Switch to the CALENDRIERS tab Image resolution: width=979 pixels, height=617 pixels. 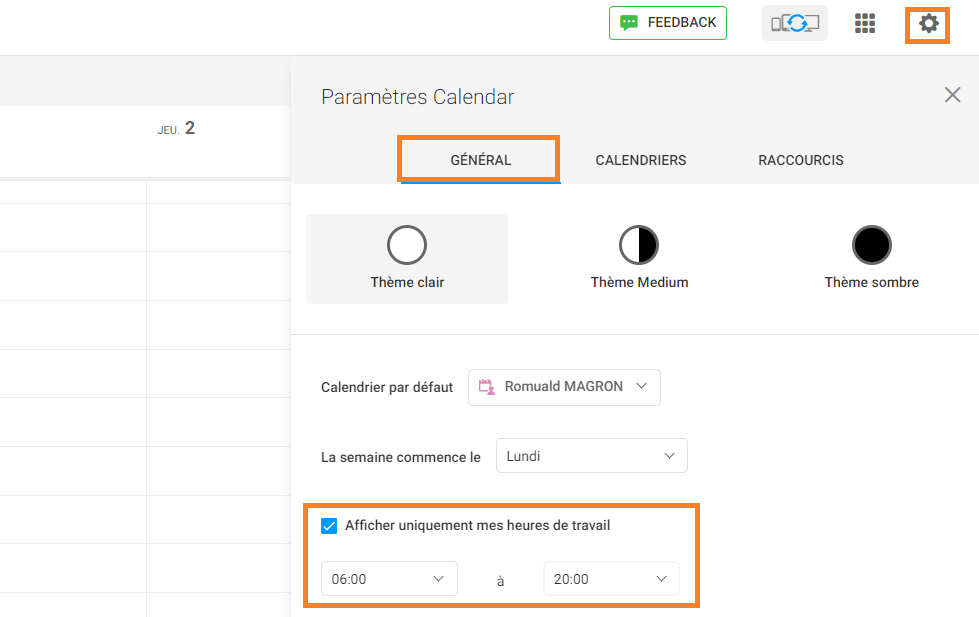pos(641,160)
